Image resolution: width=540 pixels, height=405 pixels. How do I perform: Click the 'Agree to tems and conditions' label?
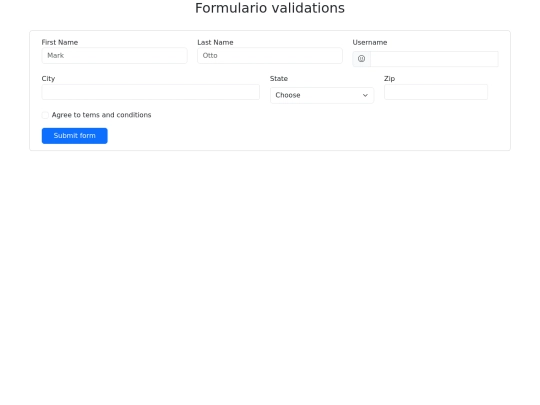click(101, 115)
